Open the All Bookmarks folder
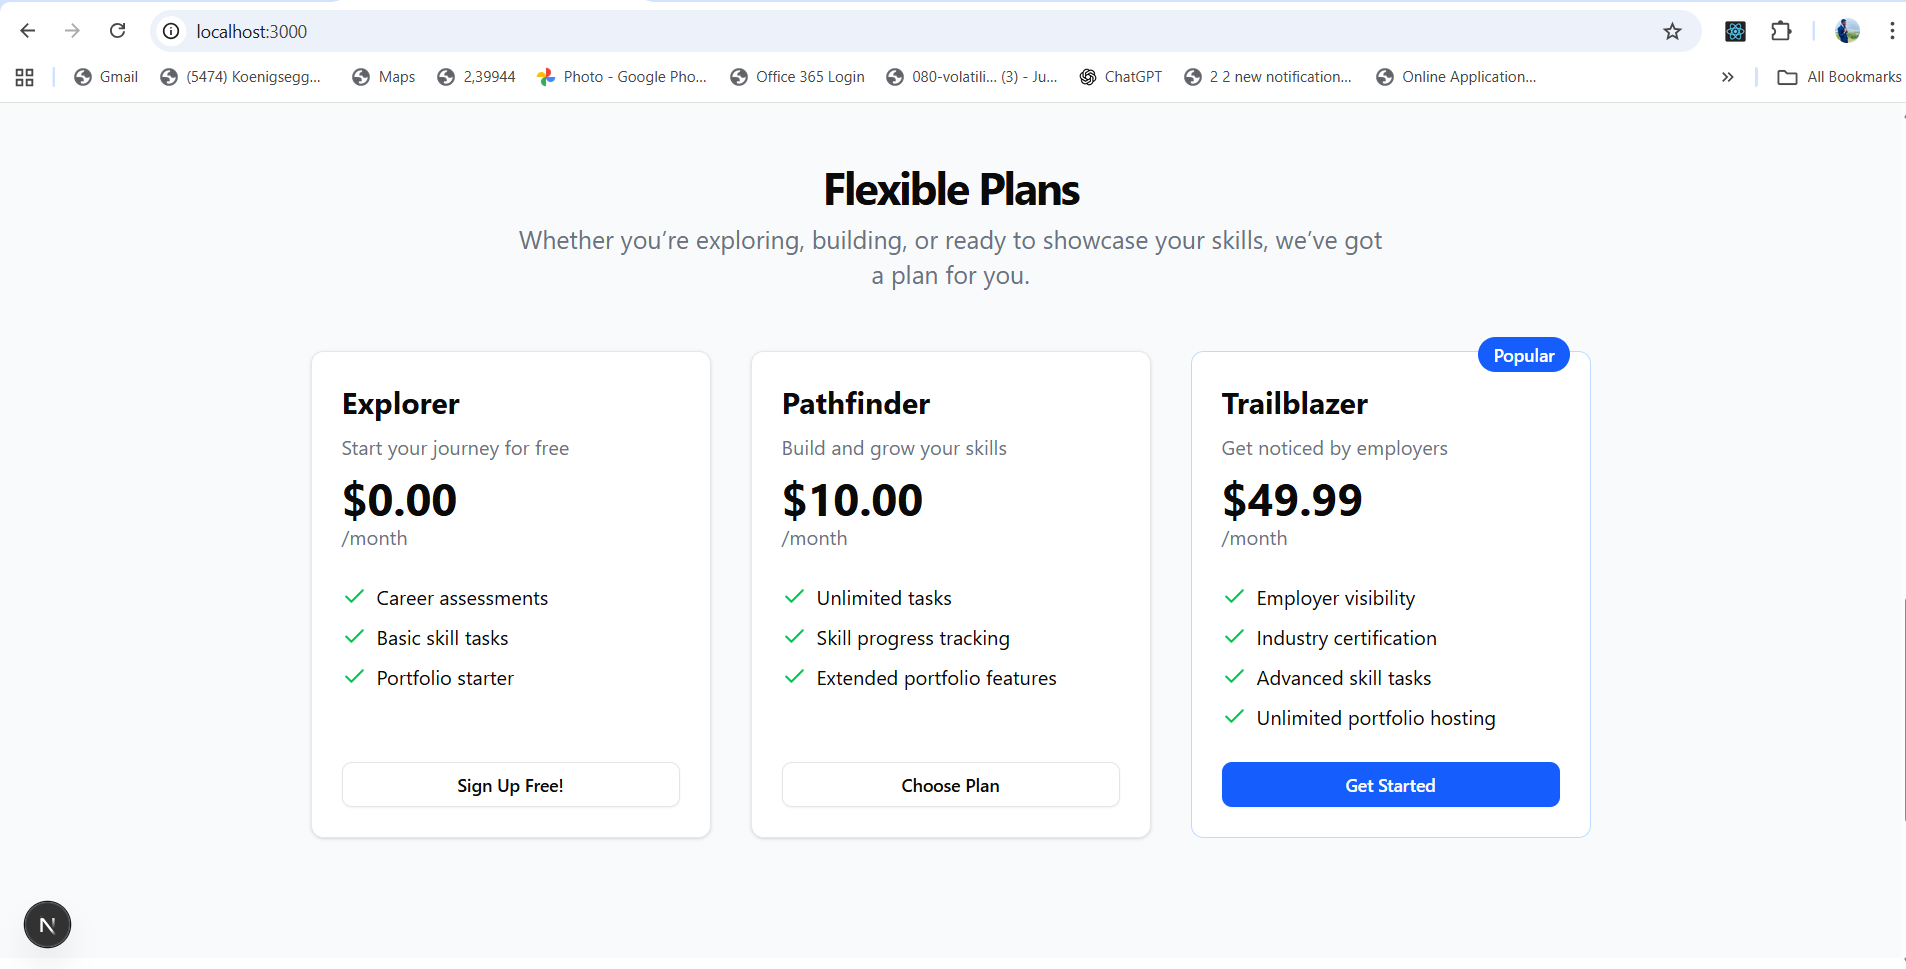 1840,77
